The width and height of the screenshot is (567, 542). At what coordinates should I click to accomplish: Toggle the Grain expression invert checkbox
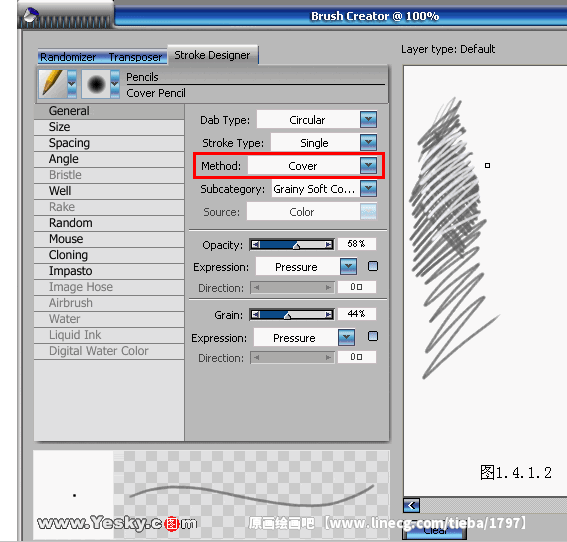(x=373, y=336)
